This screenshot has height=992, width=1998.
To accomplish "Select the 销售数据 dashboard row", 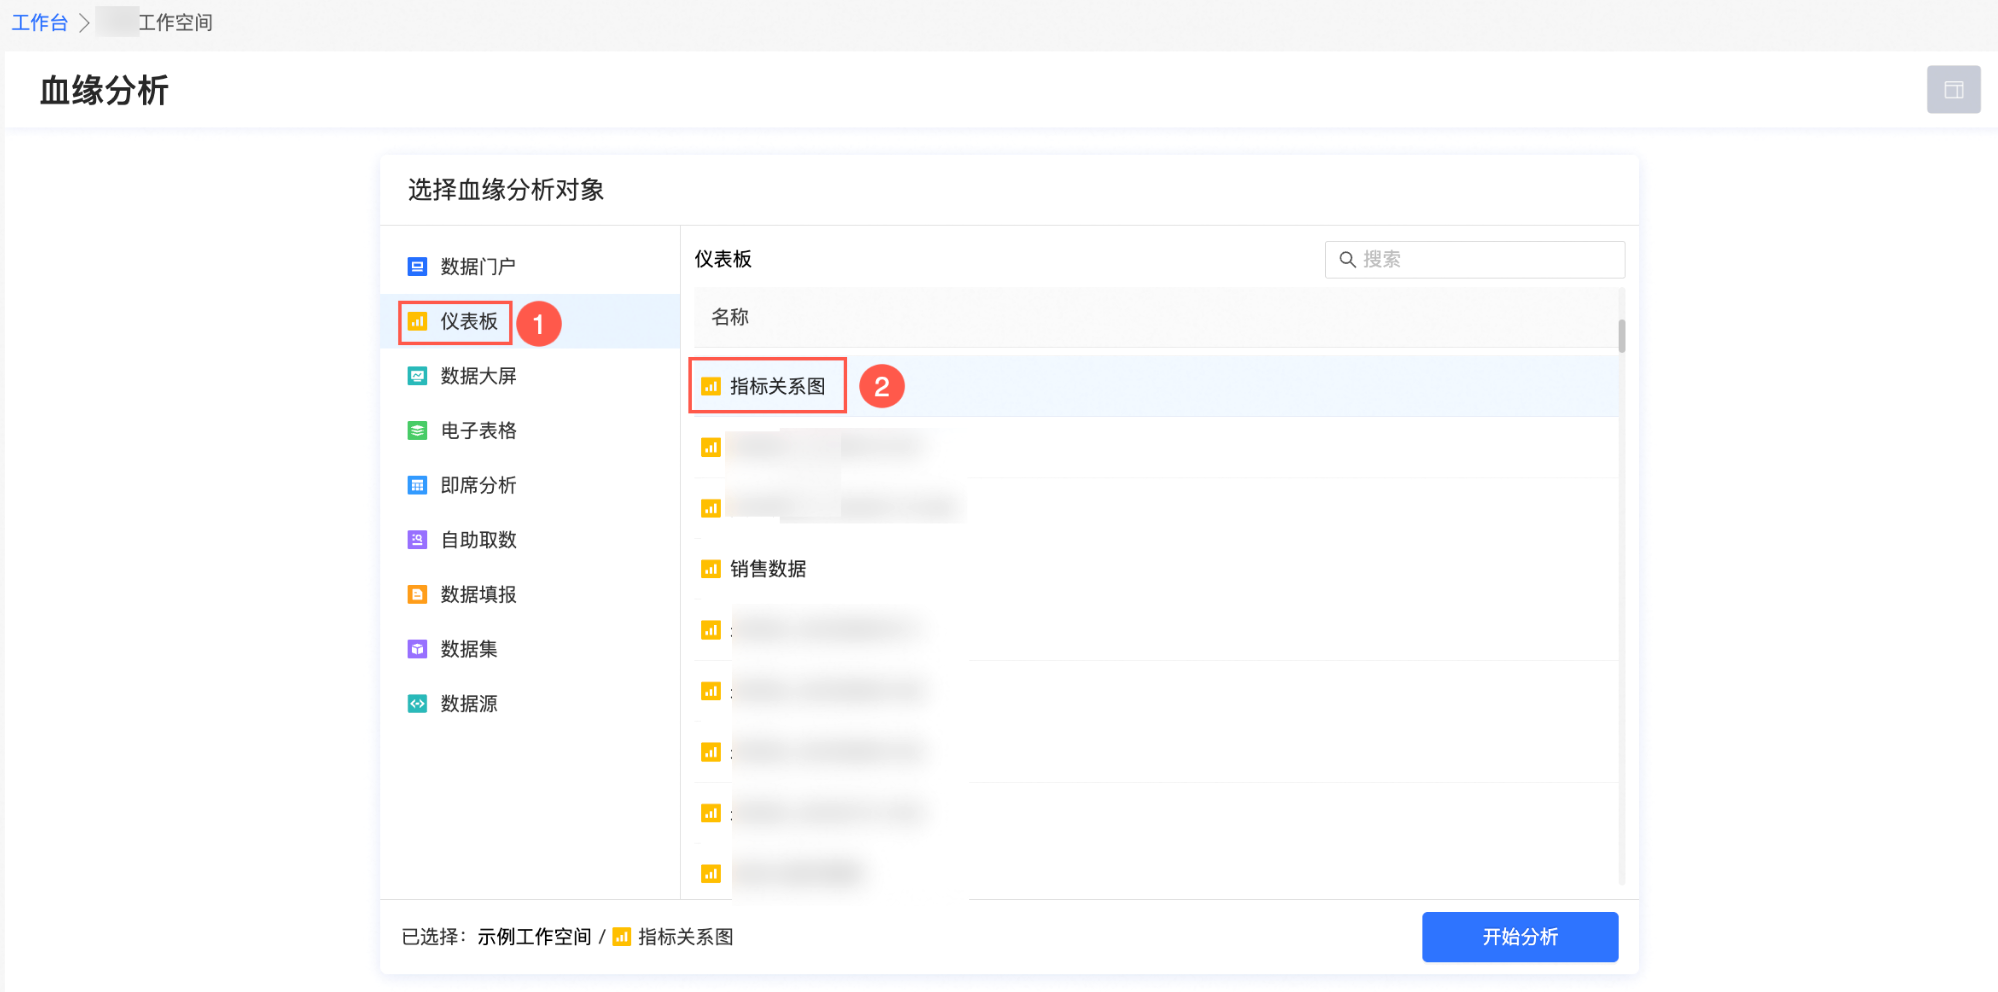I will point(1155,569).
